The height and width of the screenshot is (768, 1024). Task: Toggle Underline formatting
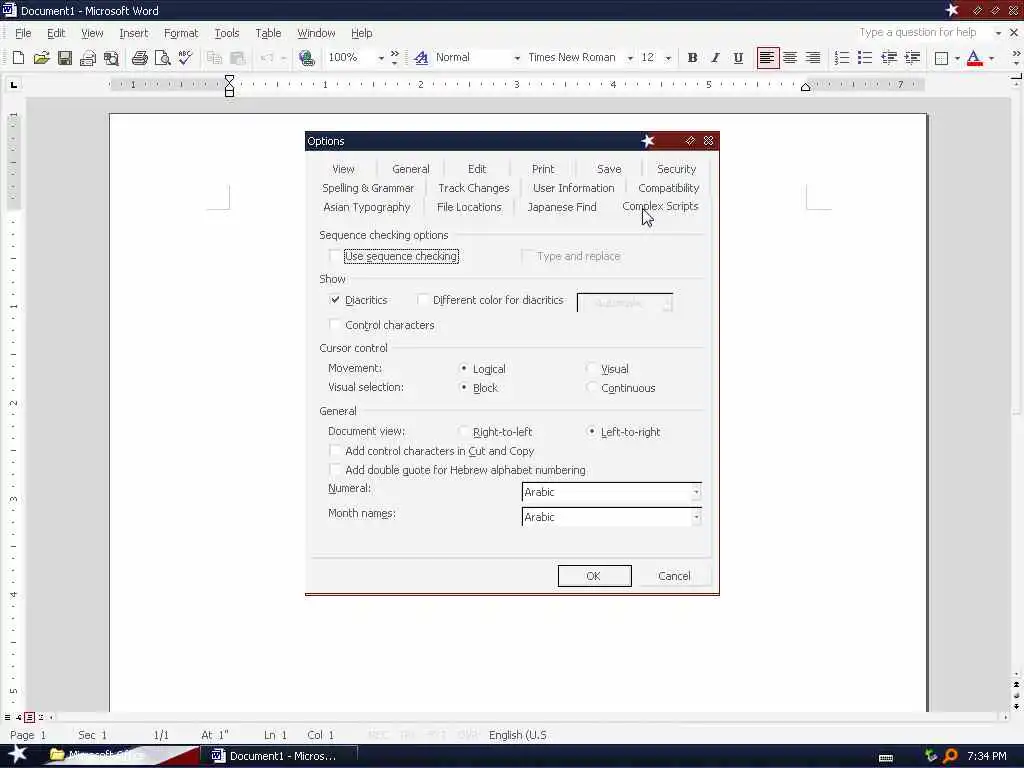738,58
